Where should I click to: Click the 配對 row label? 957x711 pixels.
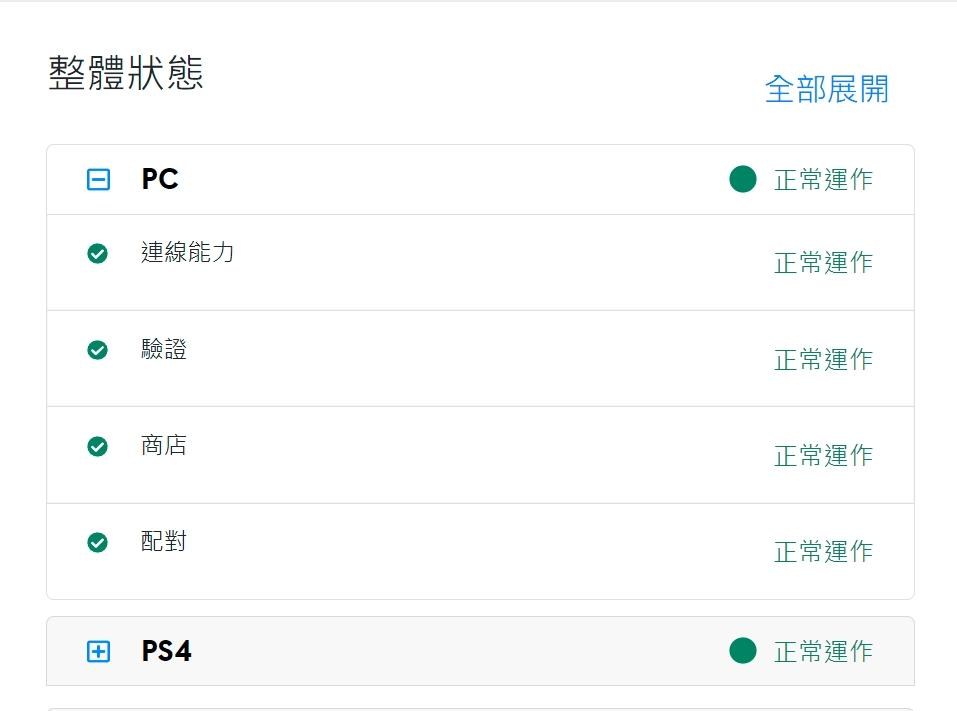click(164, 541)
